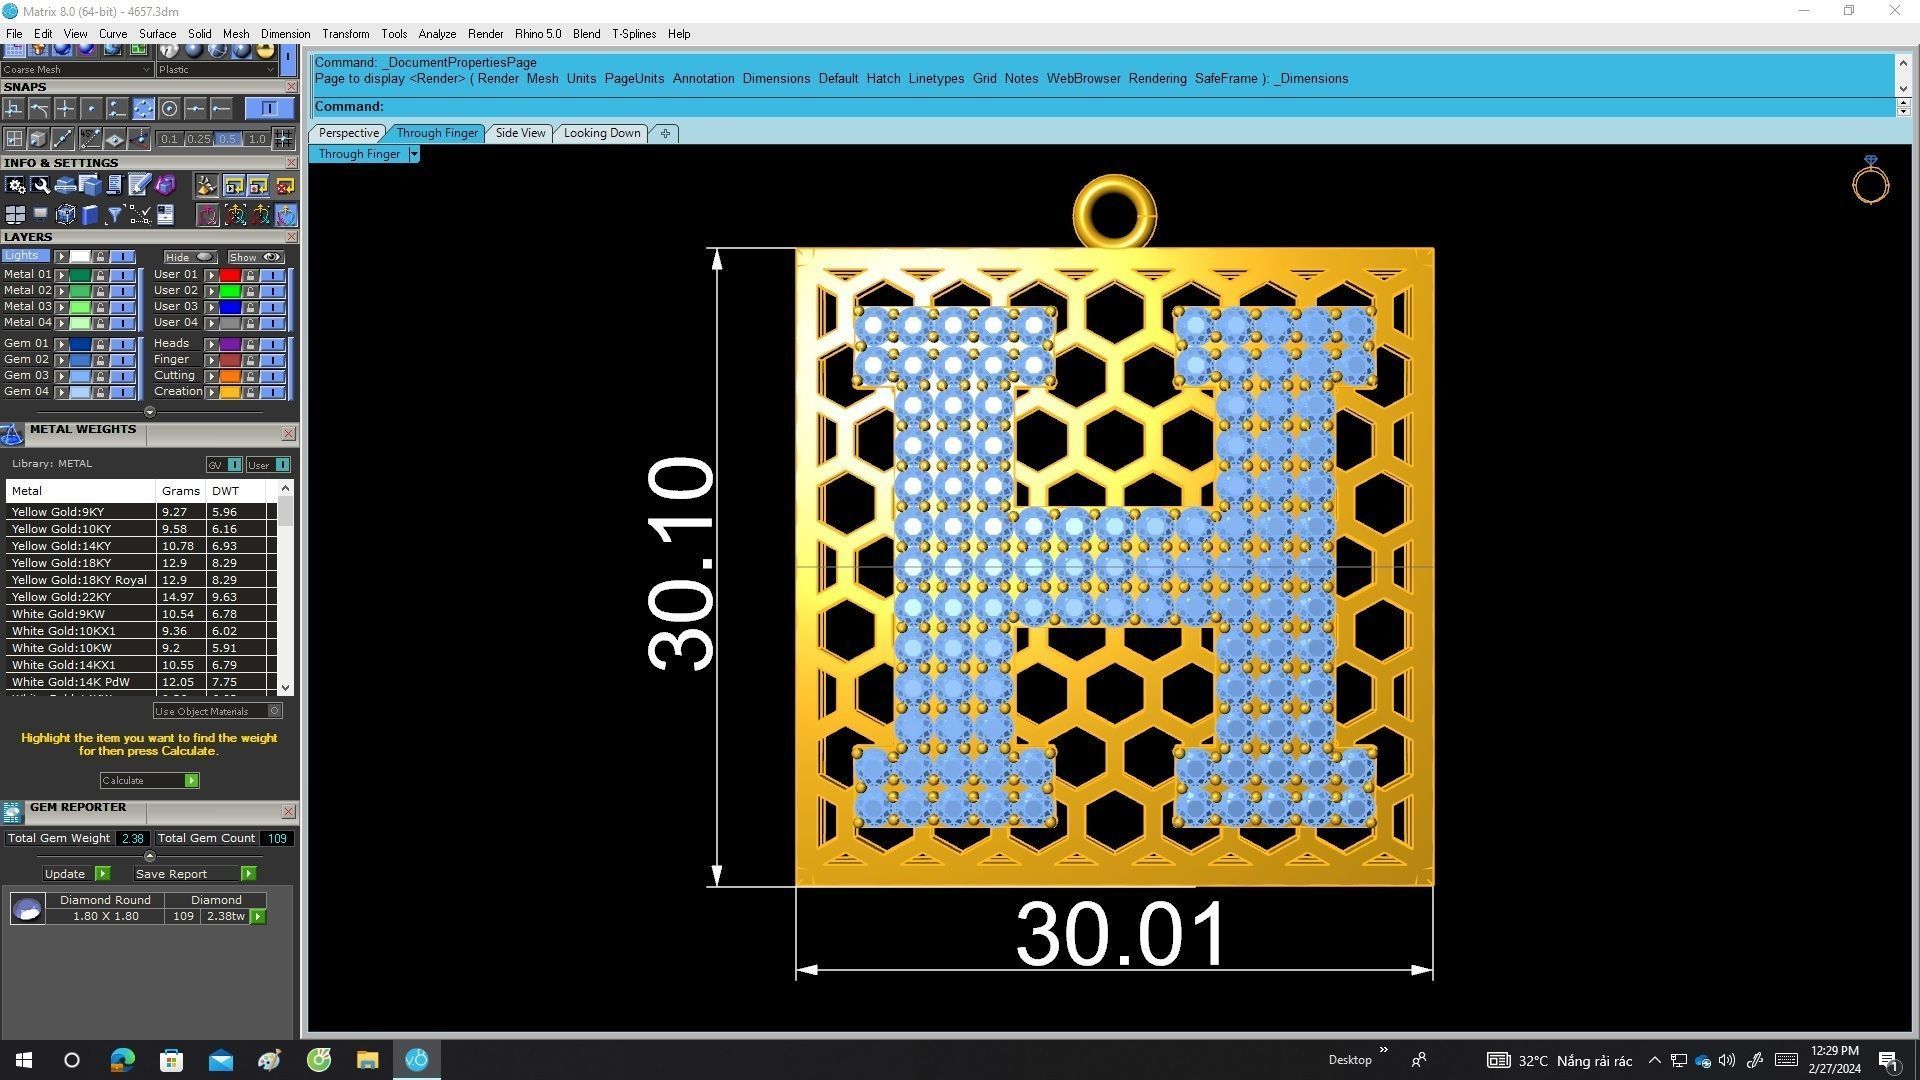Toggle visibility switch for Metal 01 layer
1920x1080 pixels.
tap(122, 275)
